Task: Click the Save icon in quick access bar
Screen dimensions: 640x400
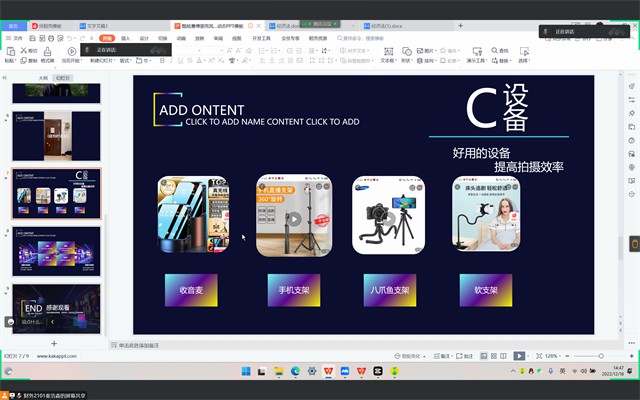Action: pyautogui.click(x=32, y=38)
